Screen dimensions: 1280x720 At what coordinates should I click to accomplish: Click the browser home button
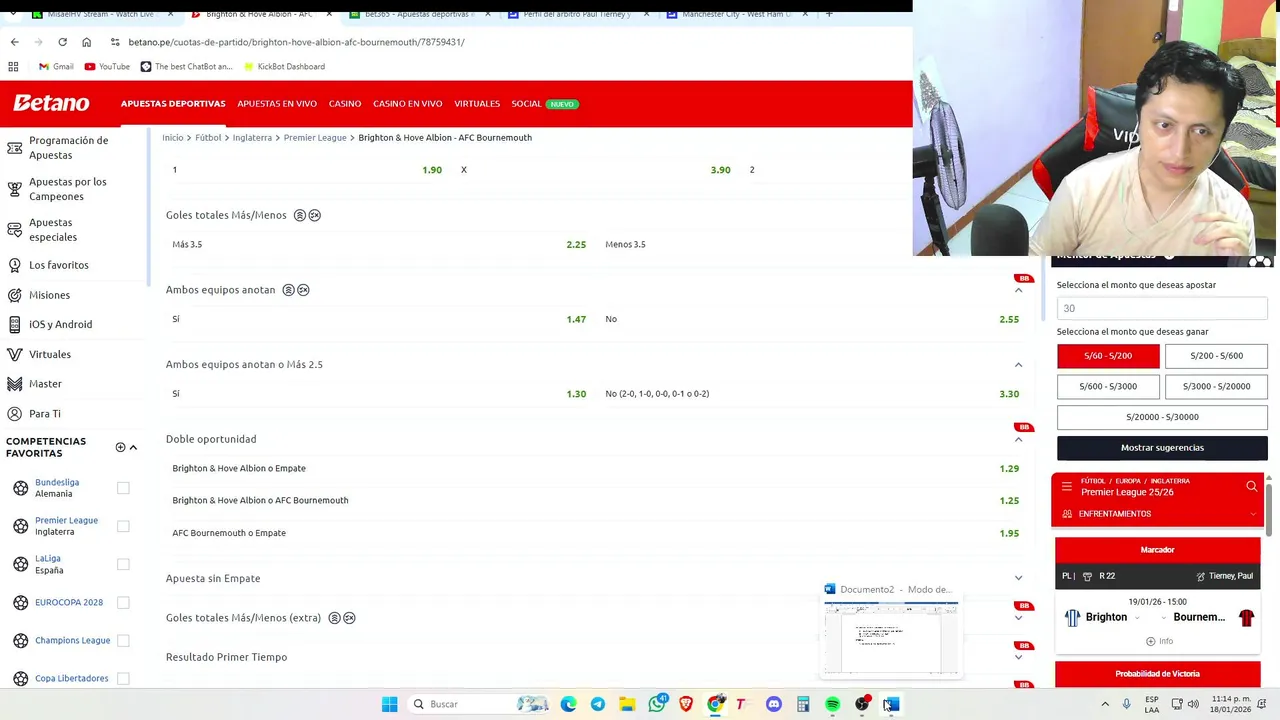click(x=86, y=42)
